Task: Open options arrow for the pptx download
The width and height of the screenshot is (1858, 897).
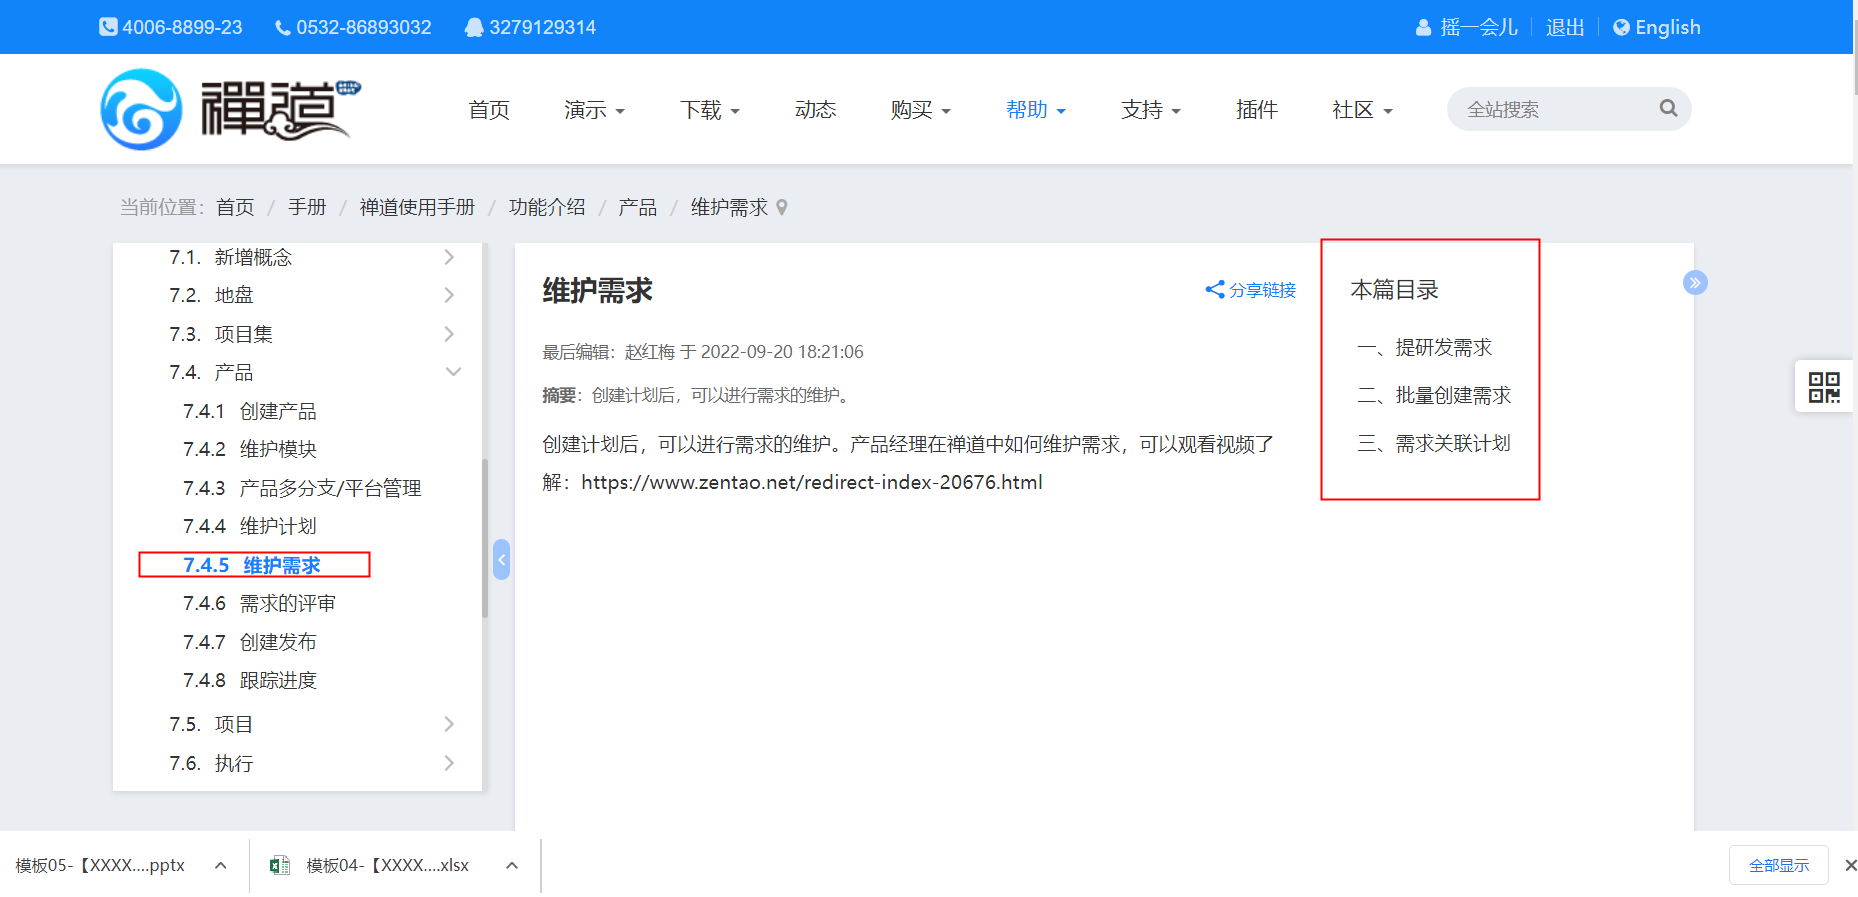Action: (221, 865)
